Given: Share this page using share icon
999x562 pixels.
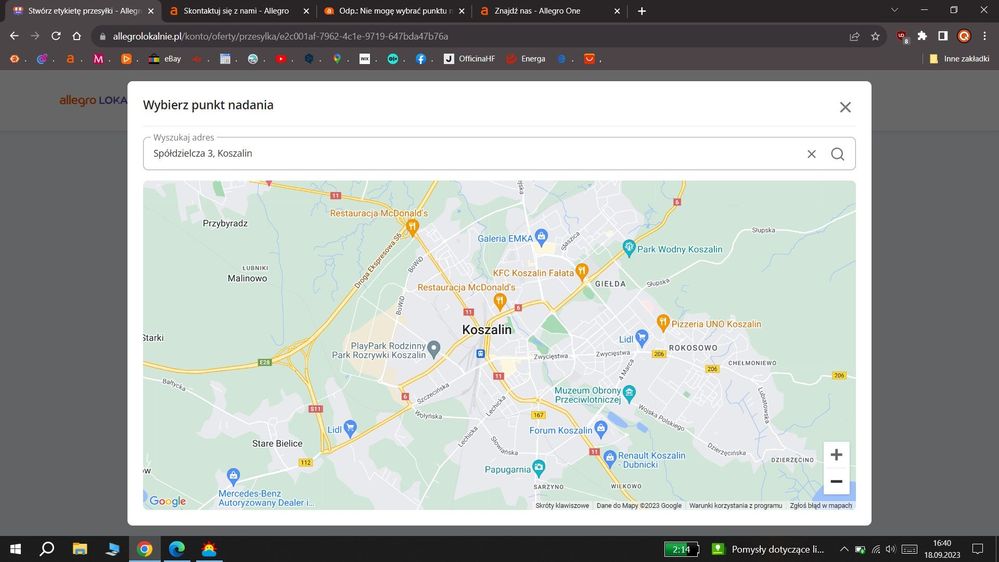Looking at the screenshot, I should 854,36.
